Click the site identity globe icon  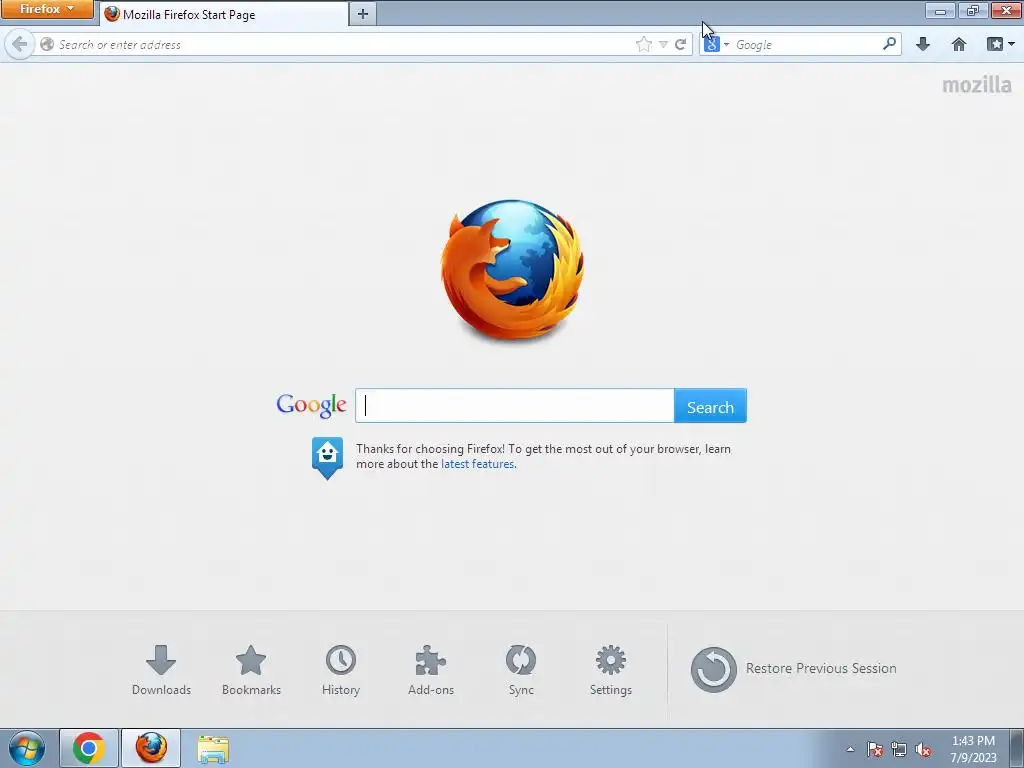point(47,44)
